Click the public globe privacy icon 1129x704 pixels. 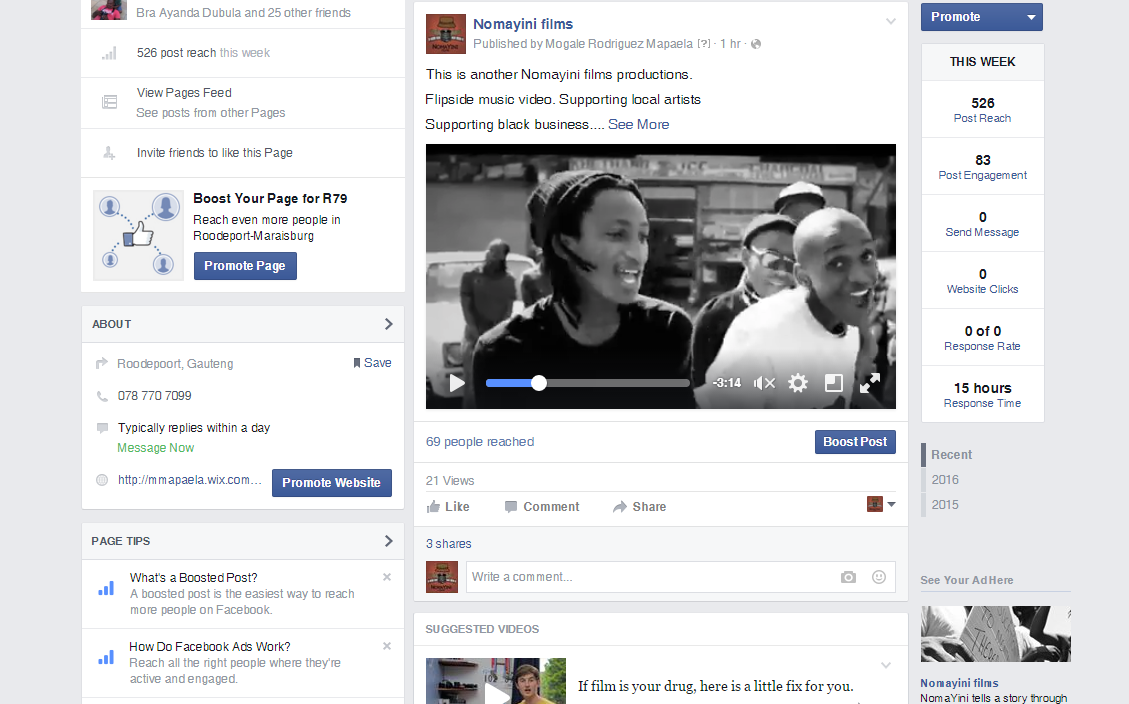tap(756, 44)
